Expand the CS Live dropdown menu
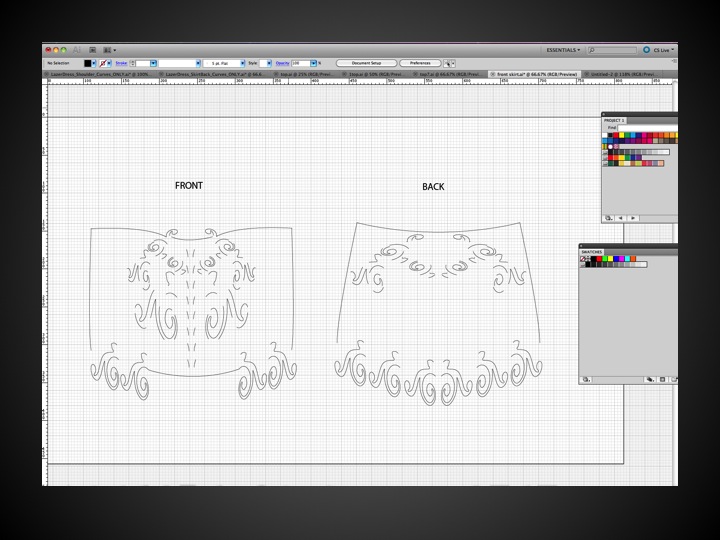Viewport: 720px width, 540px height. [x=660, y=49]
